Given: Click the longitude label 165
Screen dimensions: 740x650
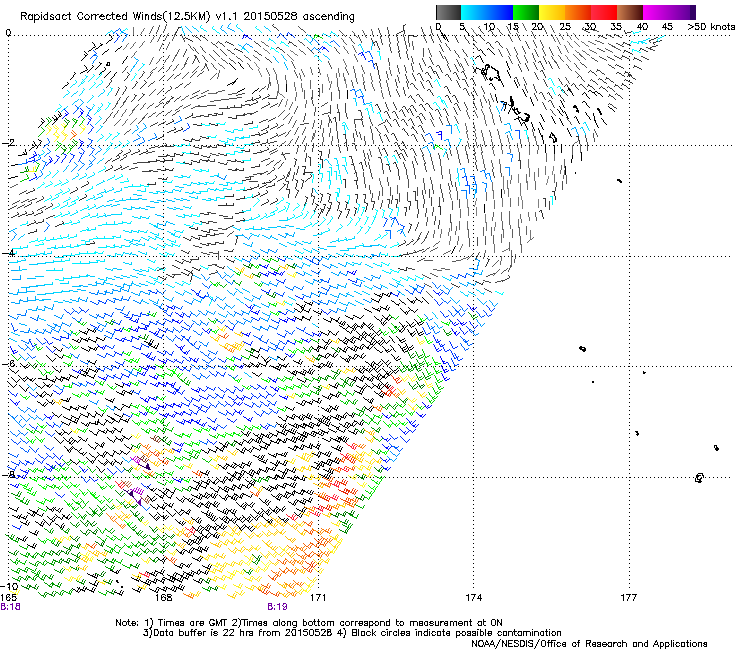Looking at the screenshot, I should pos(8,598).
